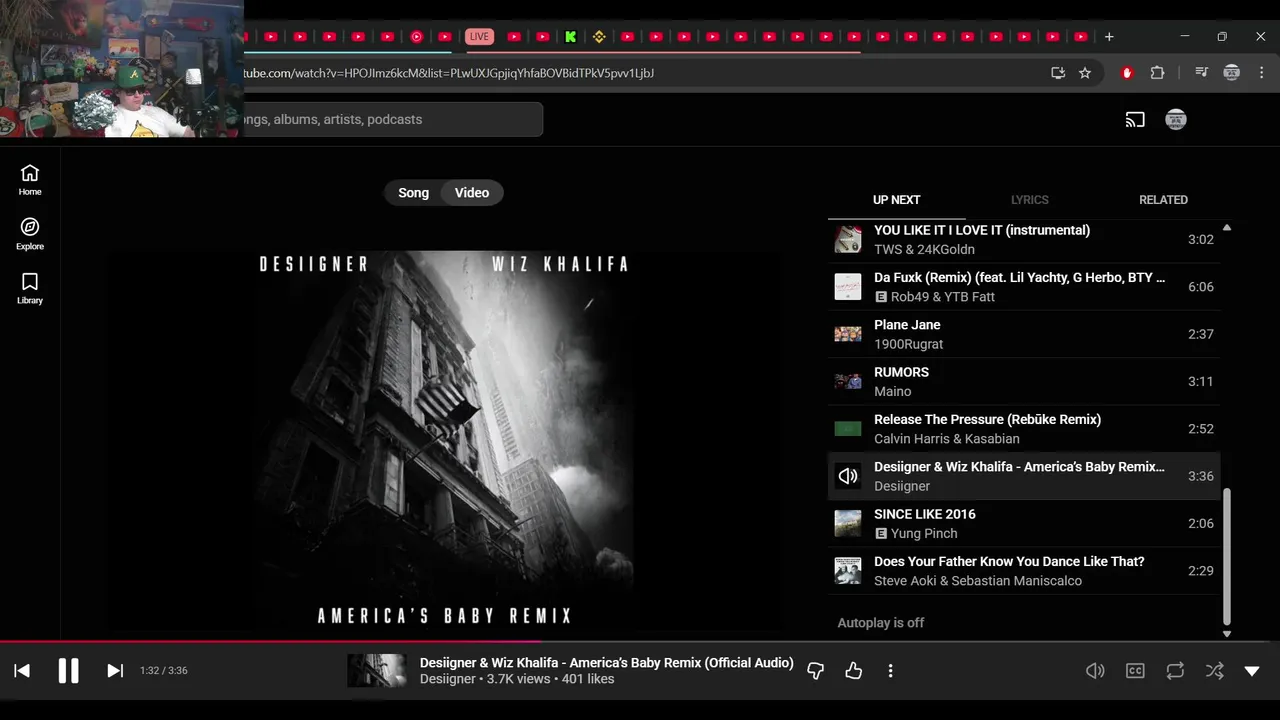Seek in the song progress bar
The width and height of the screenshot is (1280, 720).
point(640,642)
